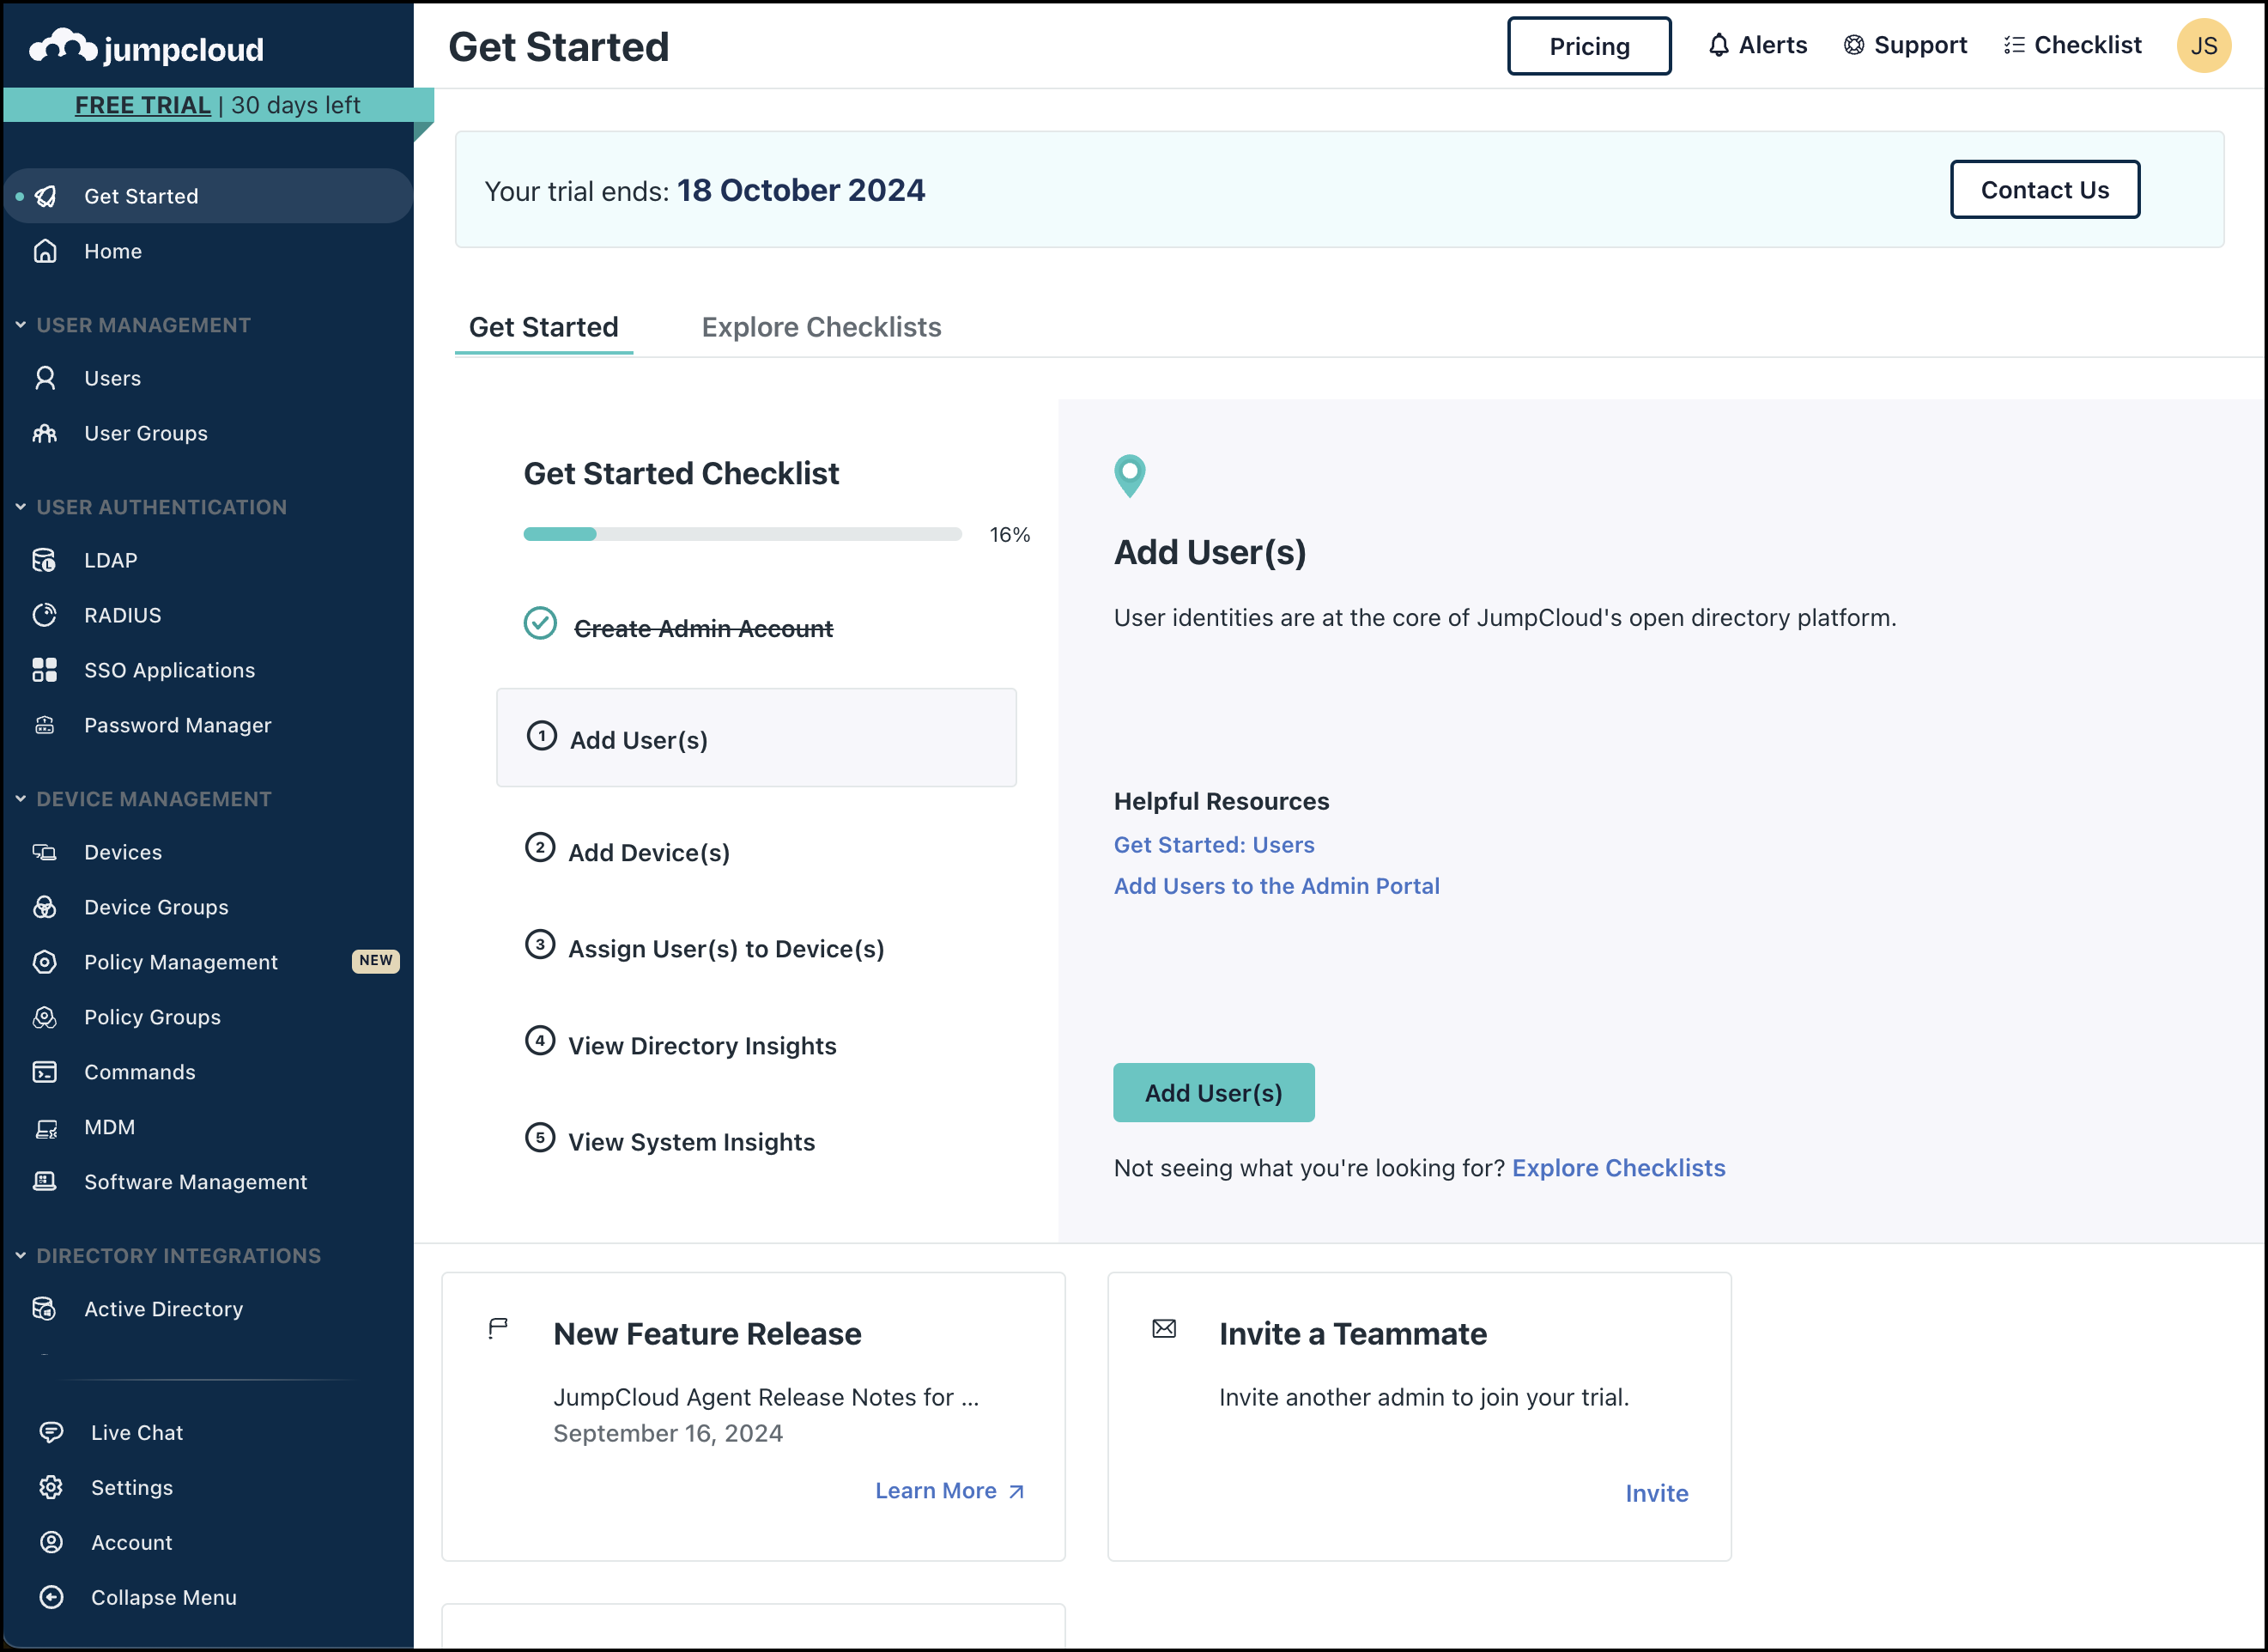Click the Alerts bell icon
2268x1652 pixels.
(1718, 45)
